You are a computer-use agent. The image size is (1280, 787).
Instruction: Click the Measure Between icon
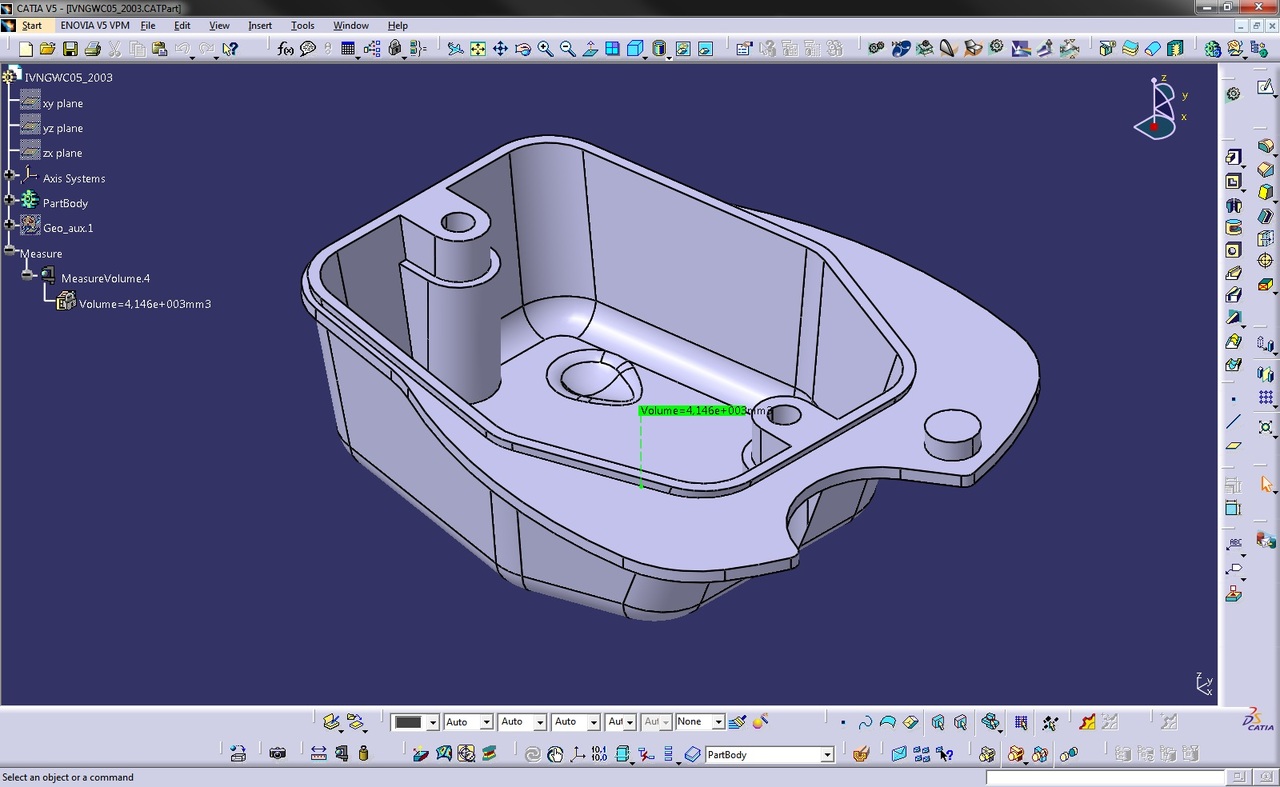tap(318, 753)
